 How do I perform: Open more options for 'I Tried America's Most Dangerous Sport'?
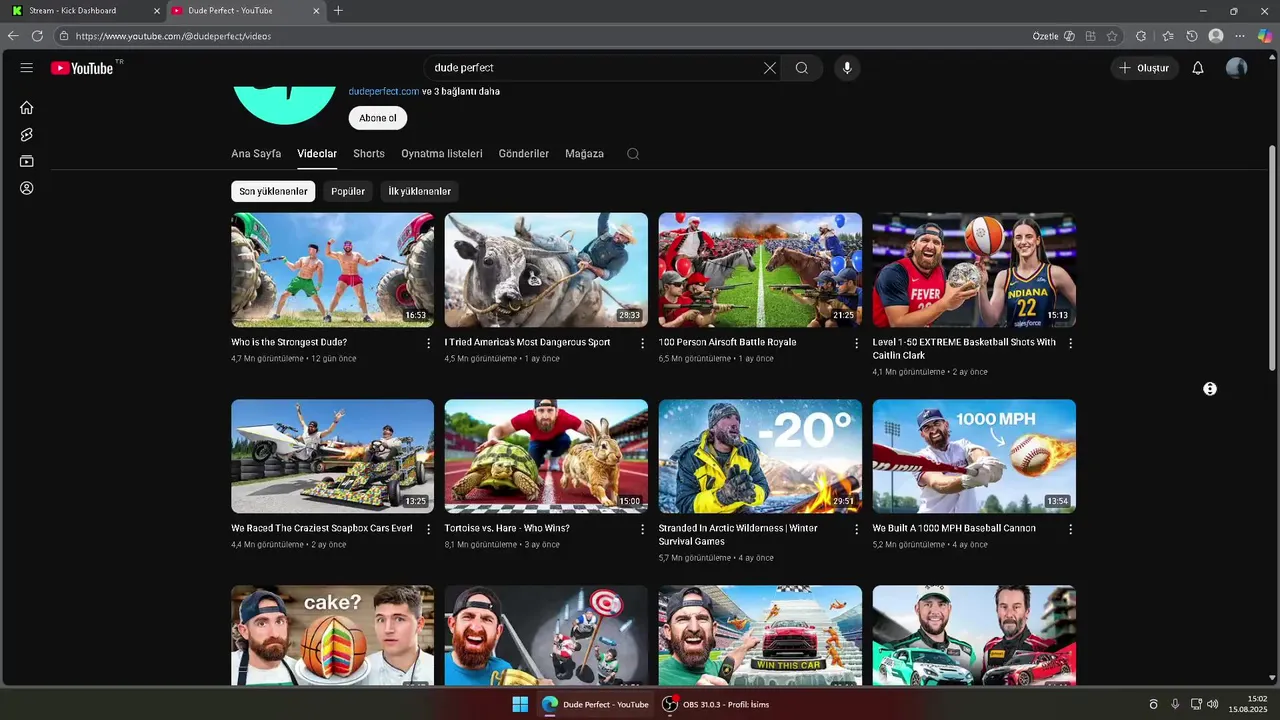tap(643, 343)
